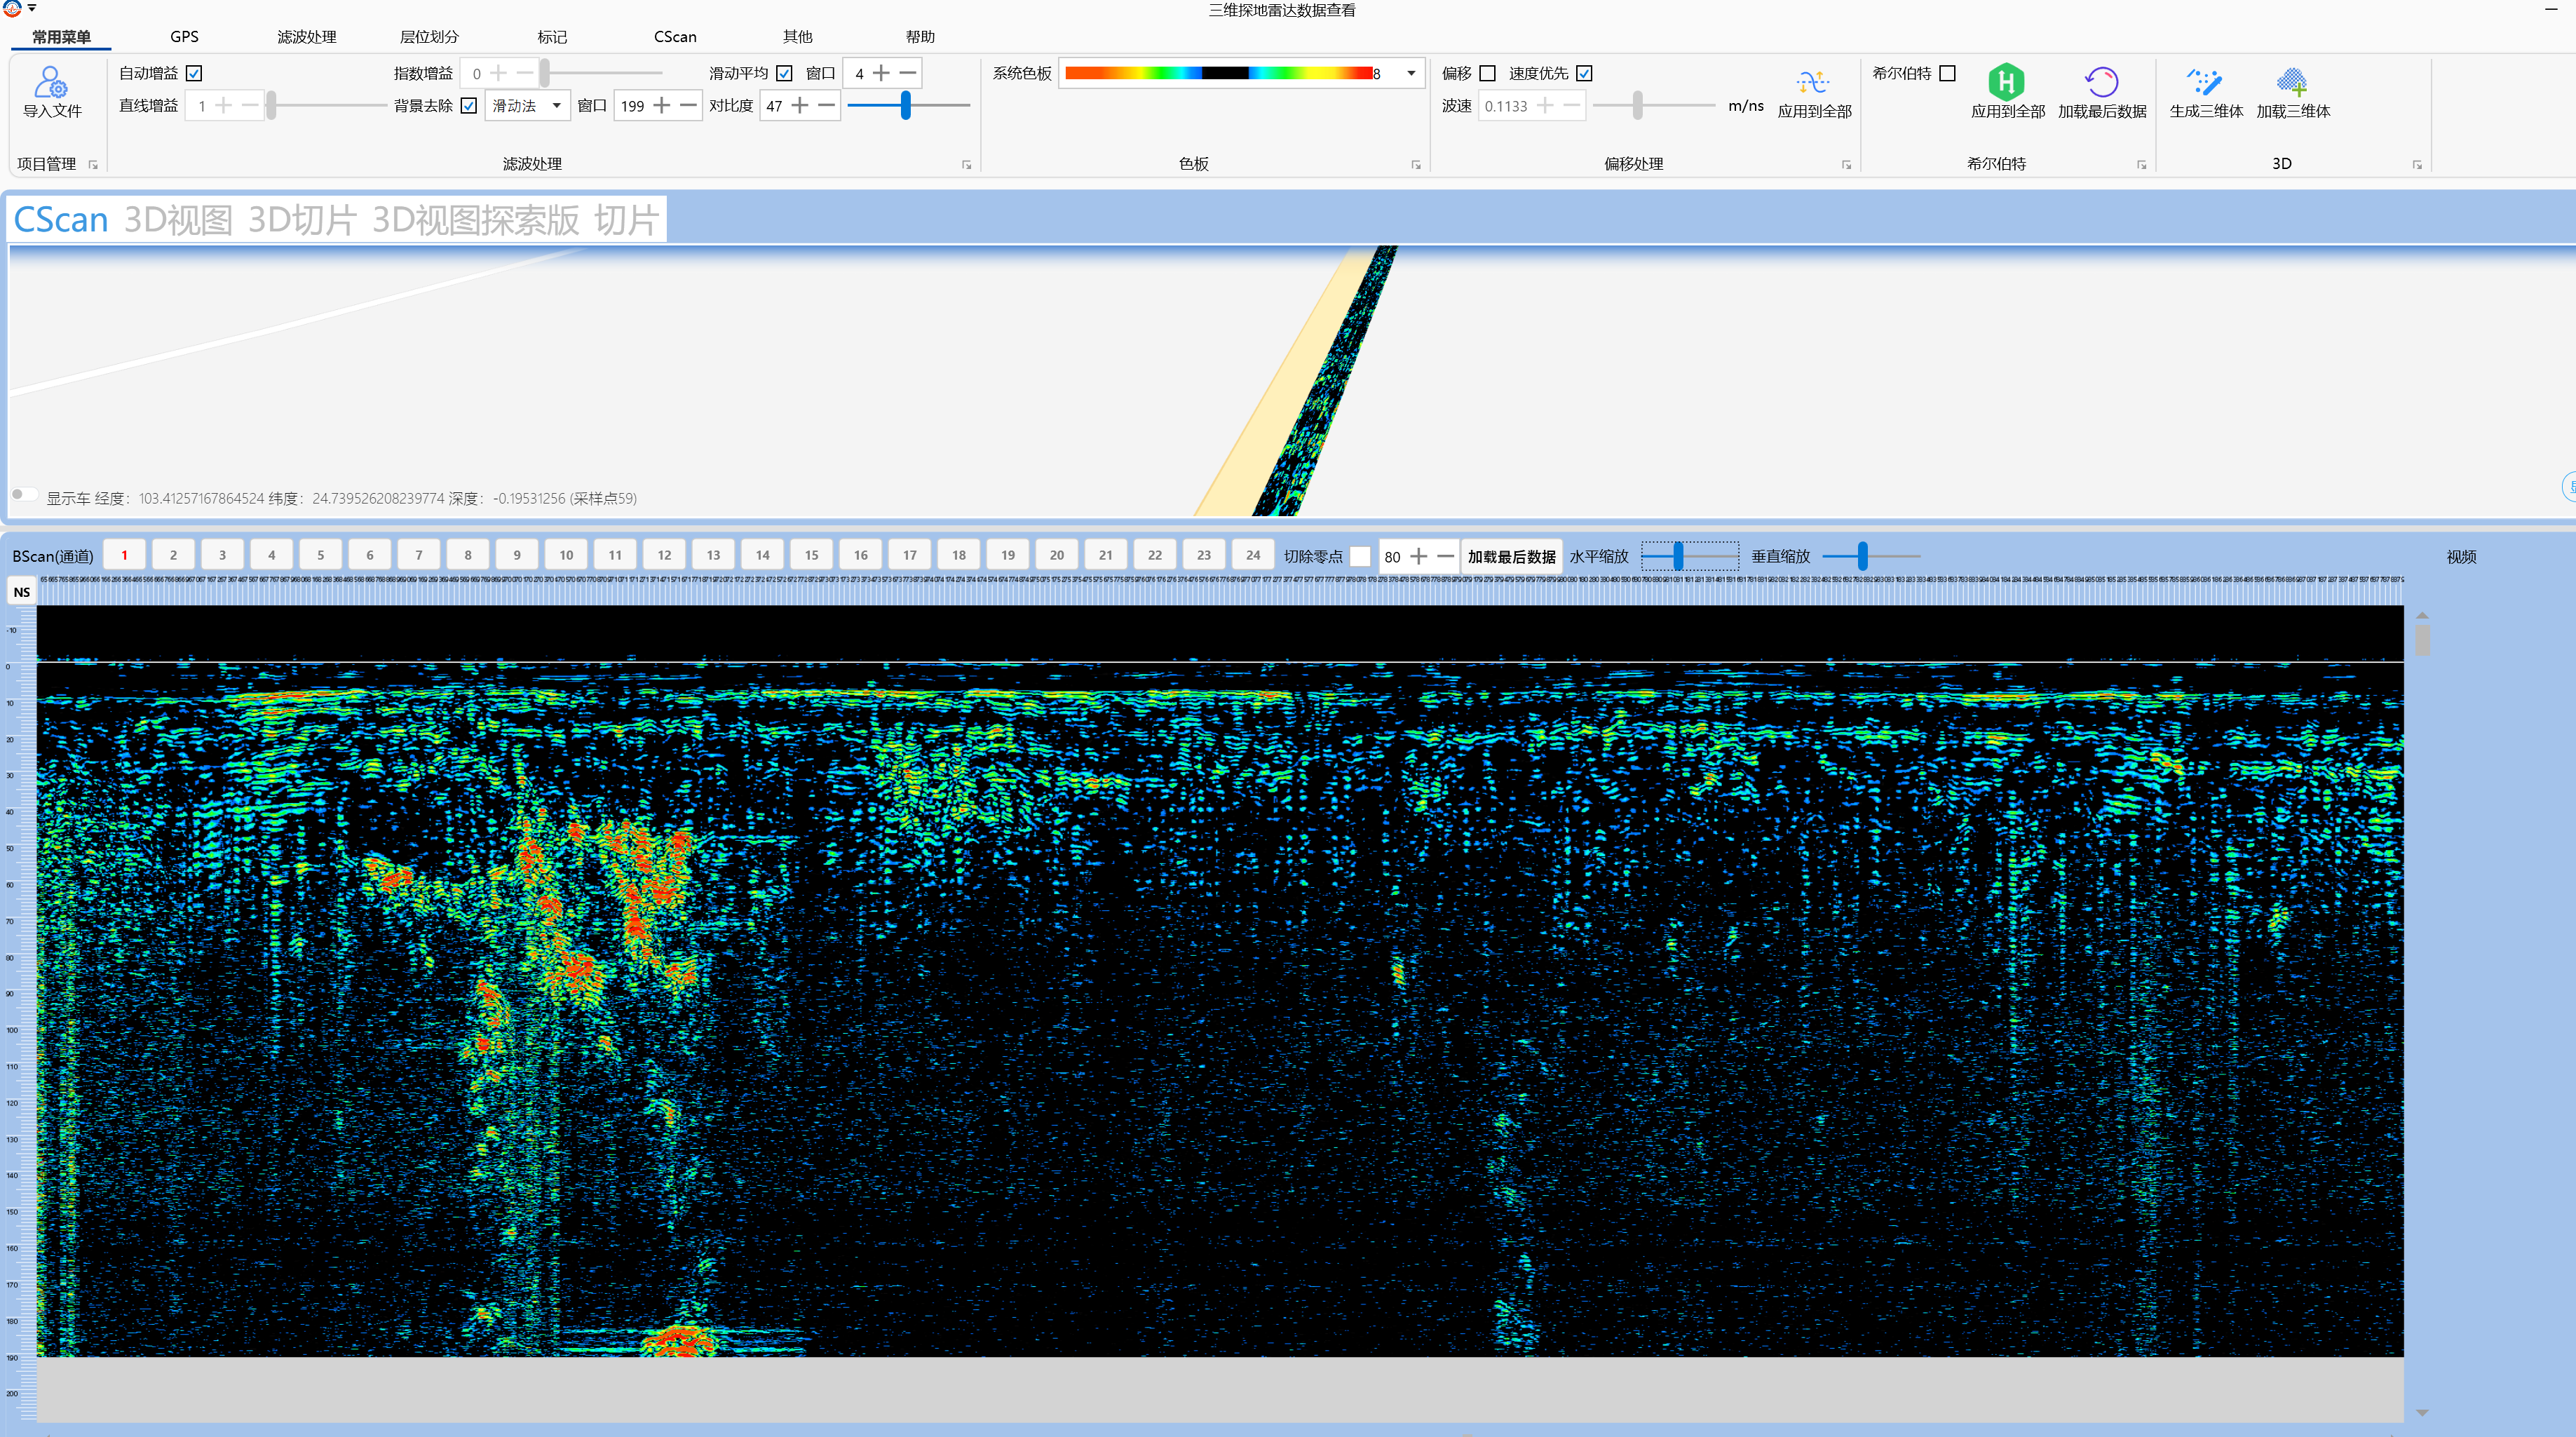Image resolution: width=2576 pixels, height=1437 pixels.
Task: Open the quick access toolbar dropdown arrow
Action: [x=32, y=8]
